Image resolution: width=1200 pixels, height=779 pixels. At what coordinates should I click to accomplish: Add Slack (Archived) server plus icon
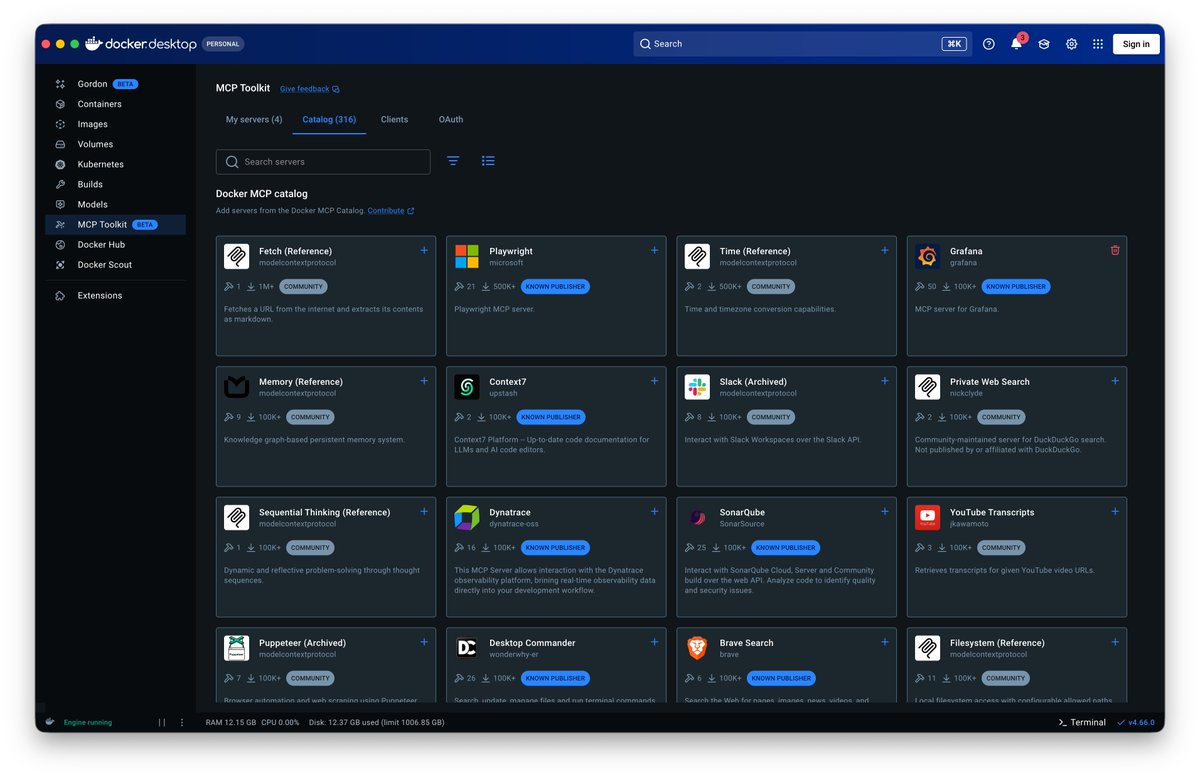(885, 381)
